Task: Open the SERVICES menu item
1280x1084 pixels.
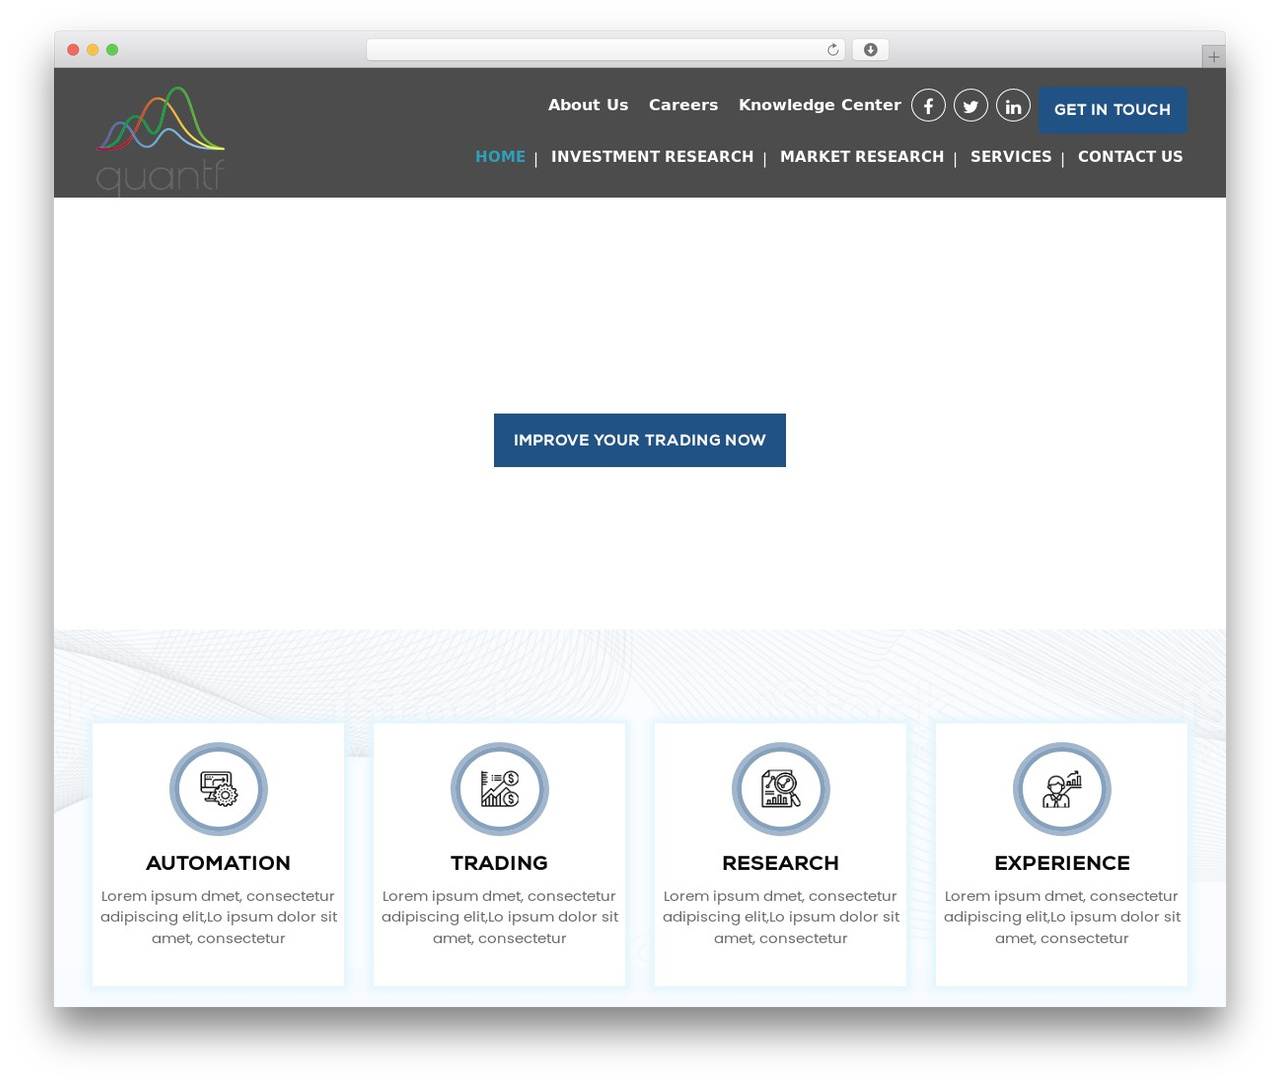Action: click(1011, 157)
